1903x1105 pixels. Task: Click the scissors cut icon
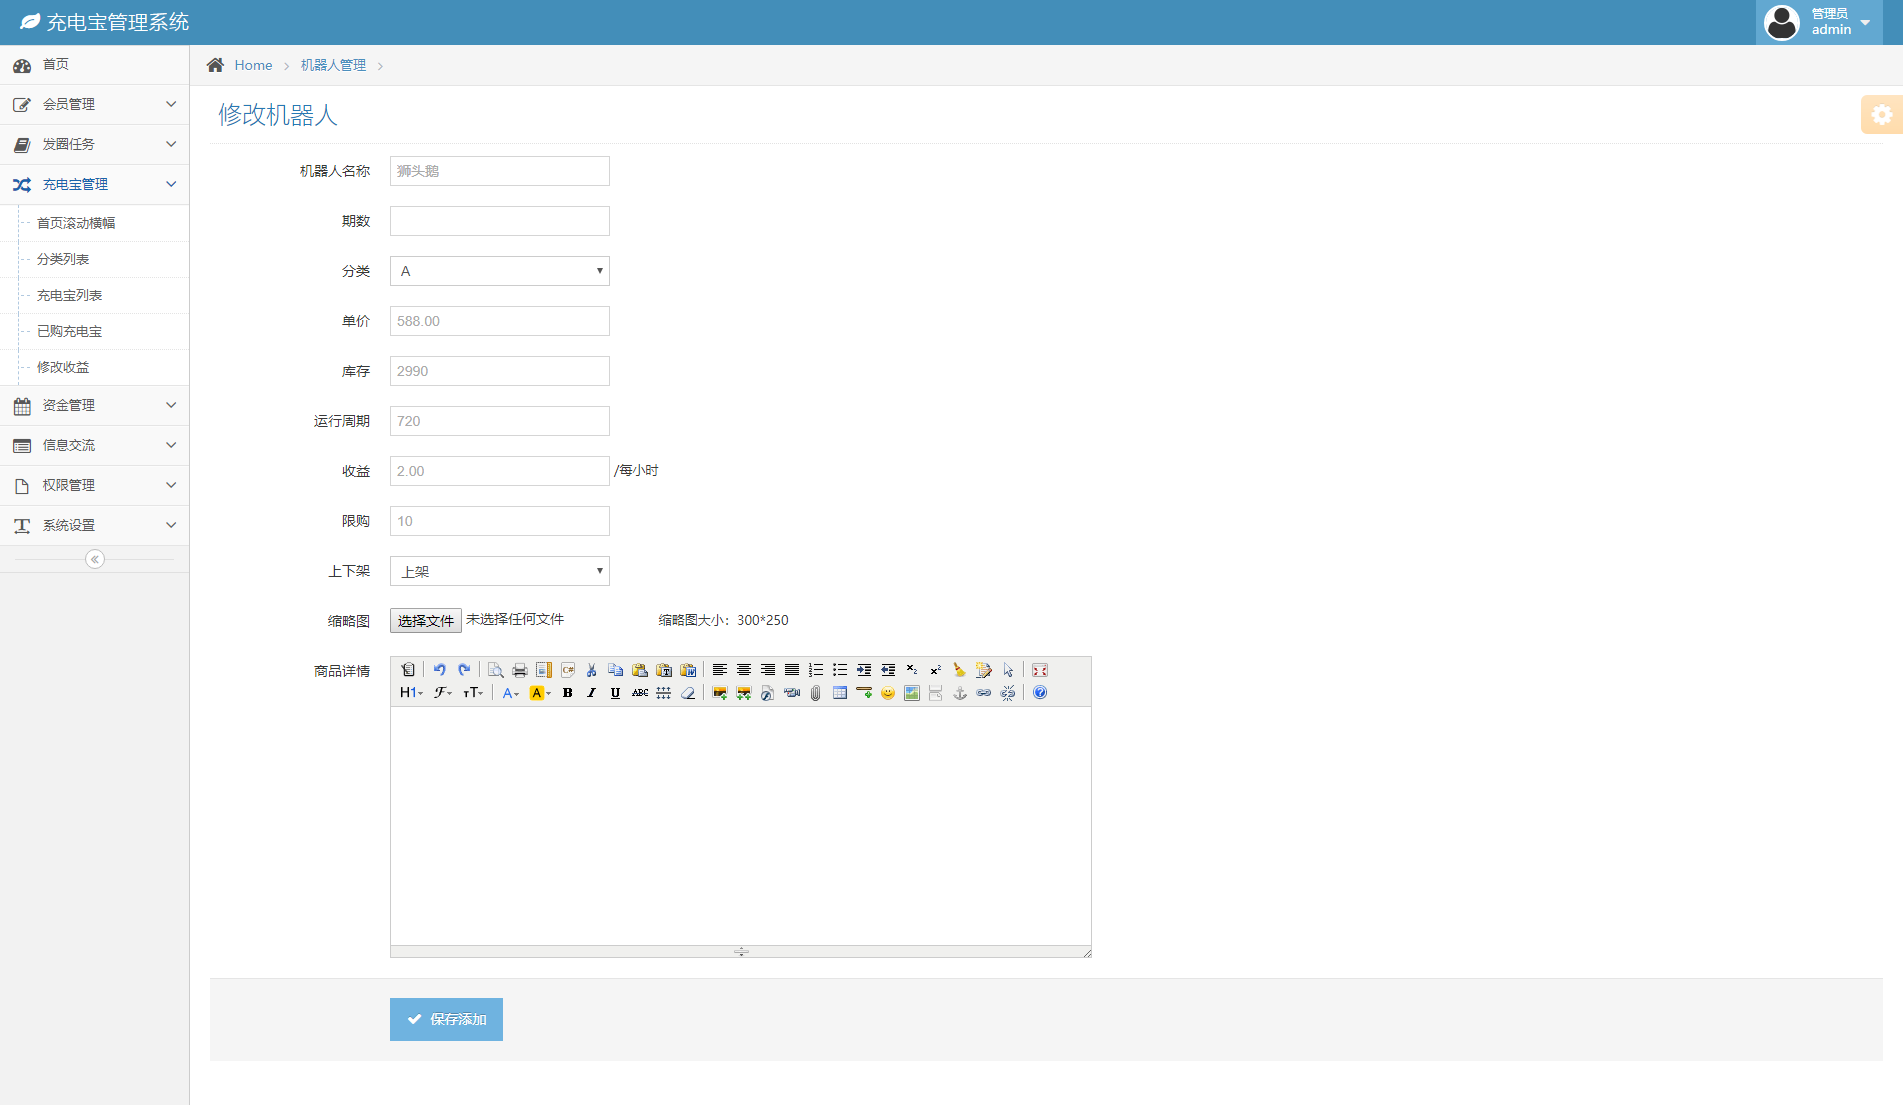coord(591,670)
